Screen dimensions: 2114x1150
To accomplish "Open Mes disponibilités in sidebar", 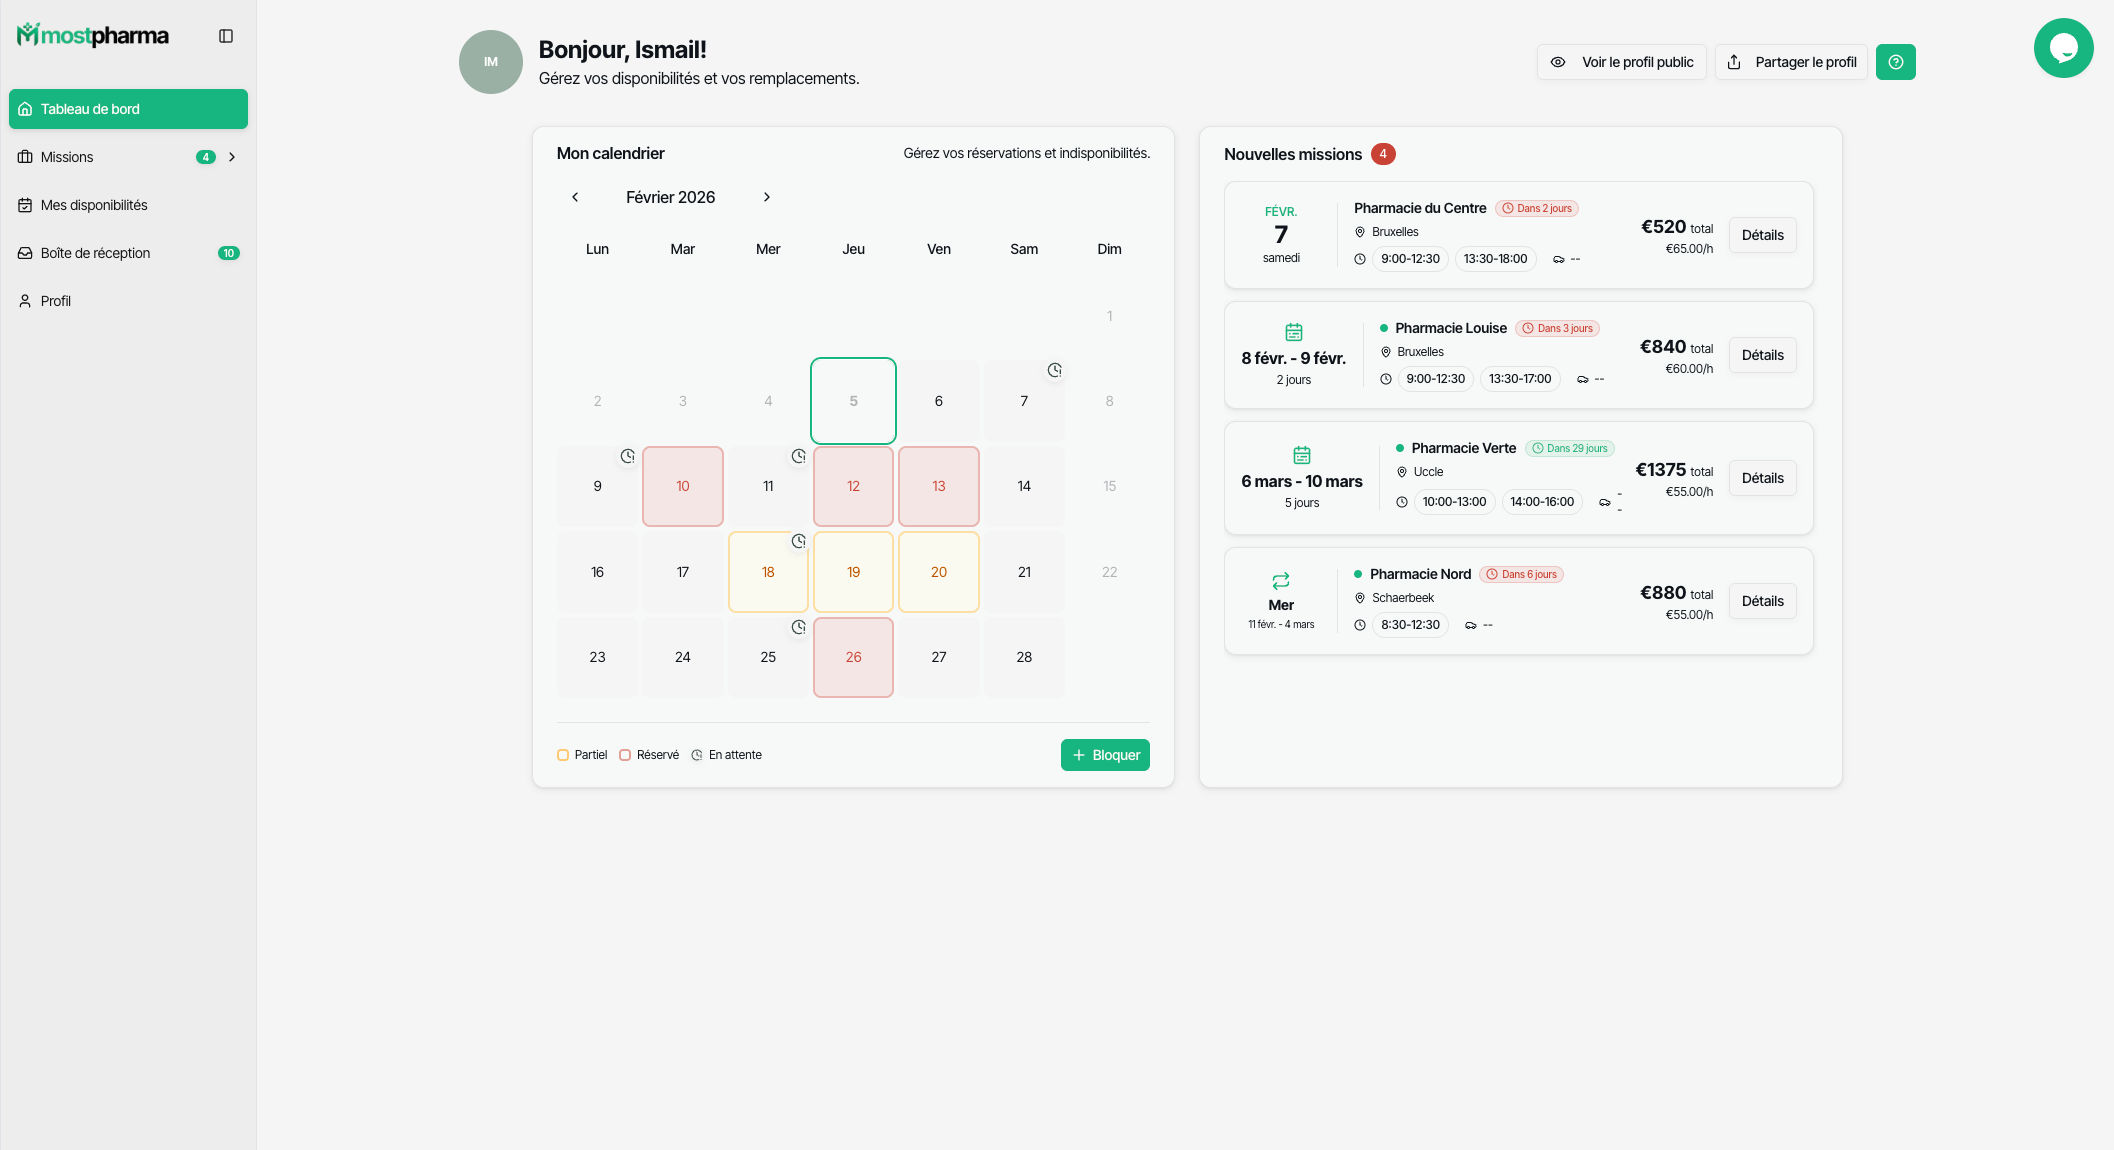I will (94, 205).
